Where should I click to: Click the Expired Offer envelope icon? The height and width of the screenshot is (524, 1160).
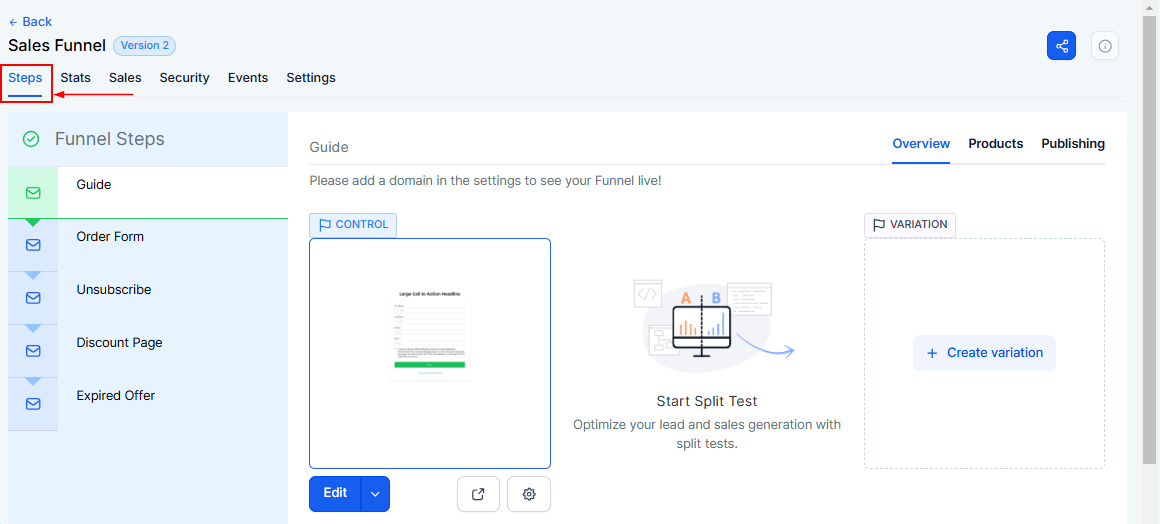33,404
